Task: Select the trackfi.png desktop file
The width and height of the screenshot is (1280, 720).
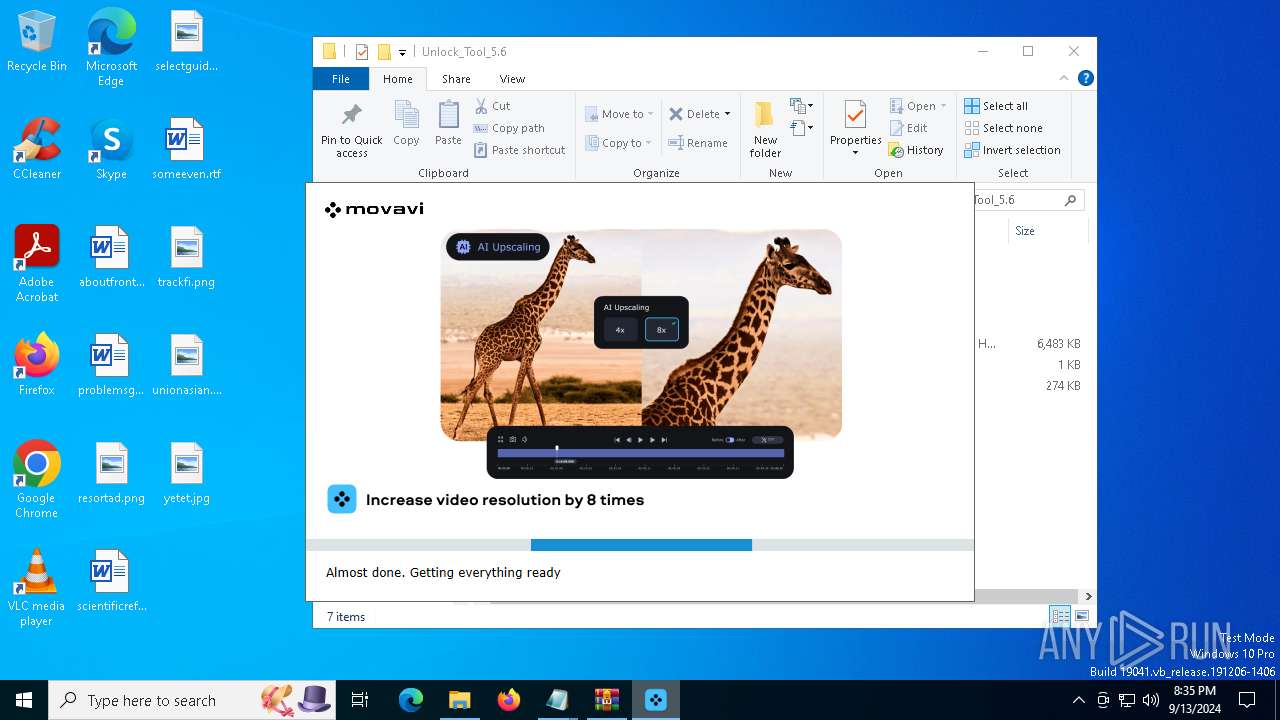Action: [x=186, y=257]
